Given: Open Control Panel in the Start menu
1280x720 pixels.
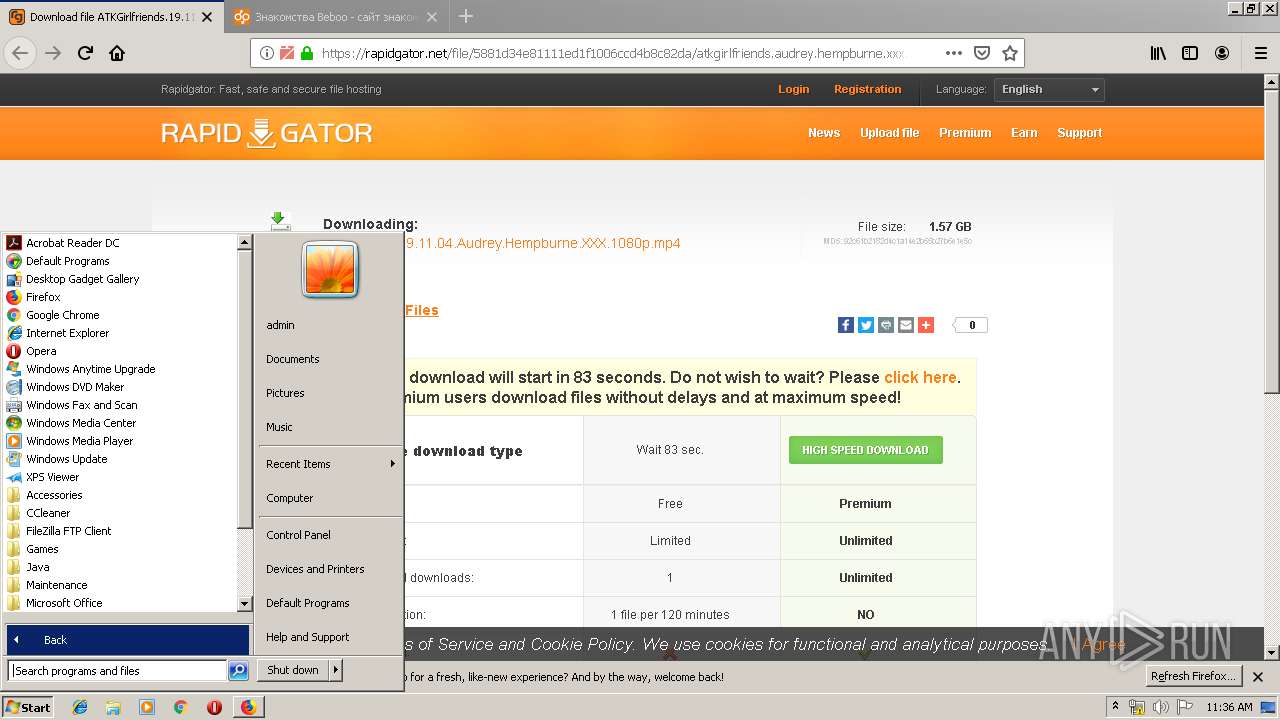Looking at the screenshot, I should click(298, 535).
